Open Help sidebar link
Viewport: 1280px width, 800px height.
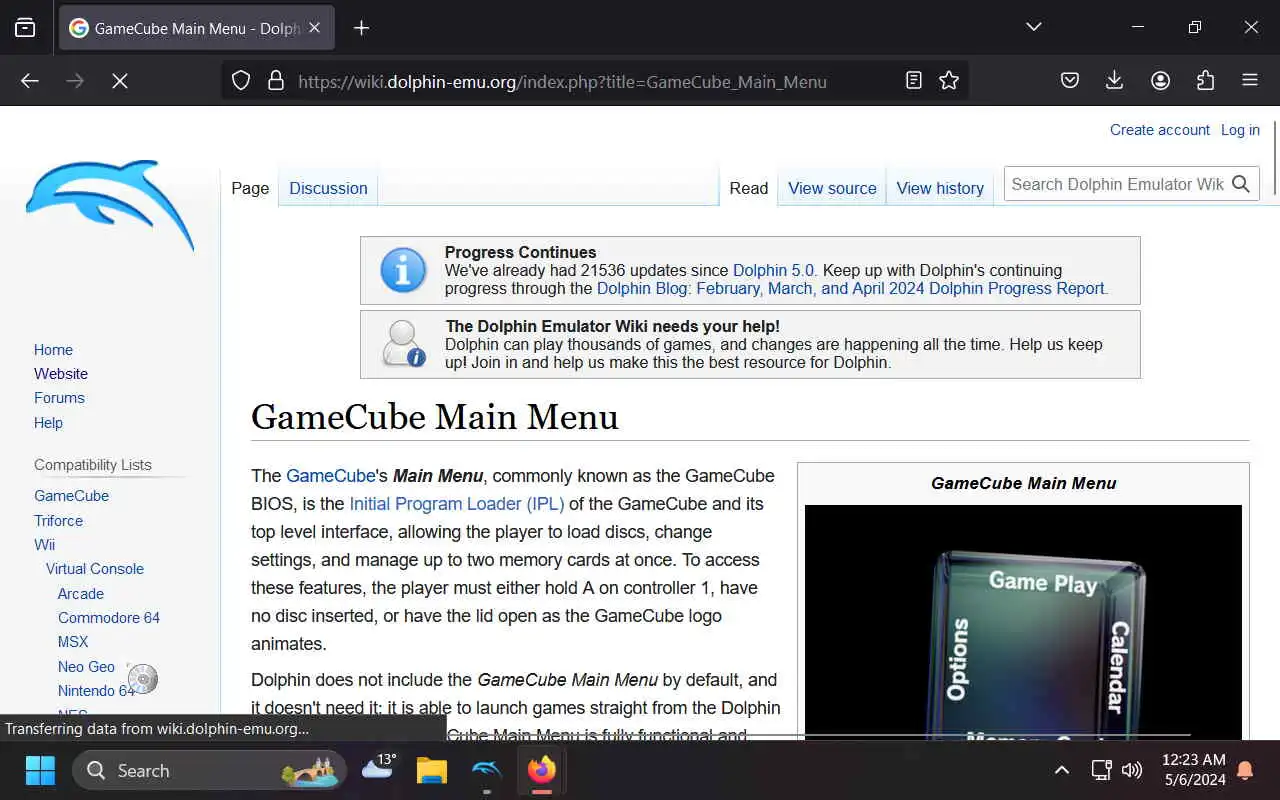pyautogui.click(x=48, y=423)
